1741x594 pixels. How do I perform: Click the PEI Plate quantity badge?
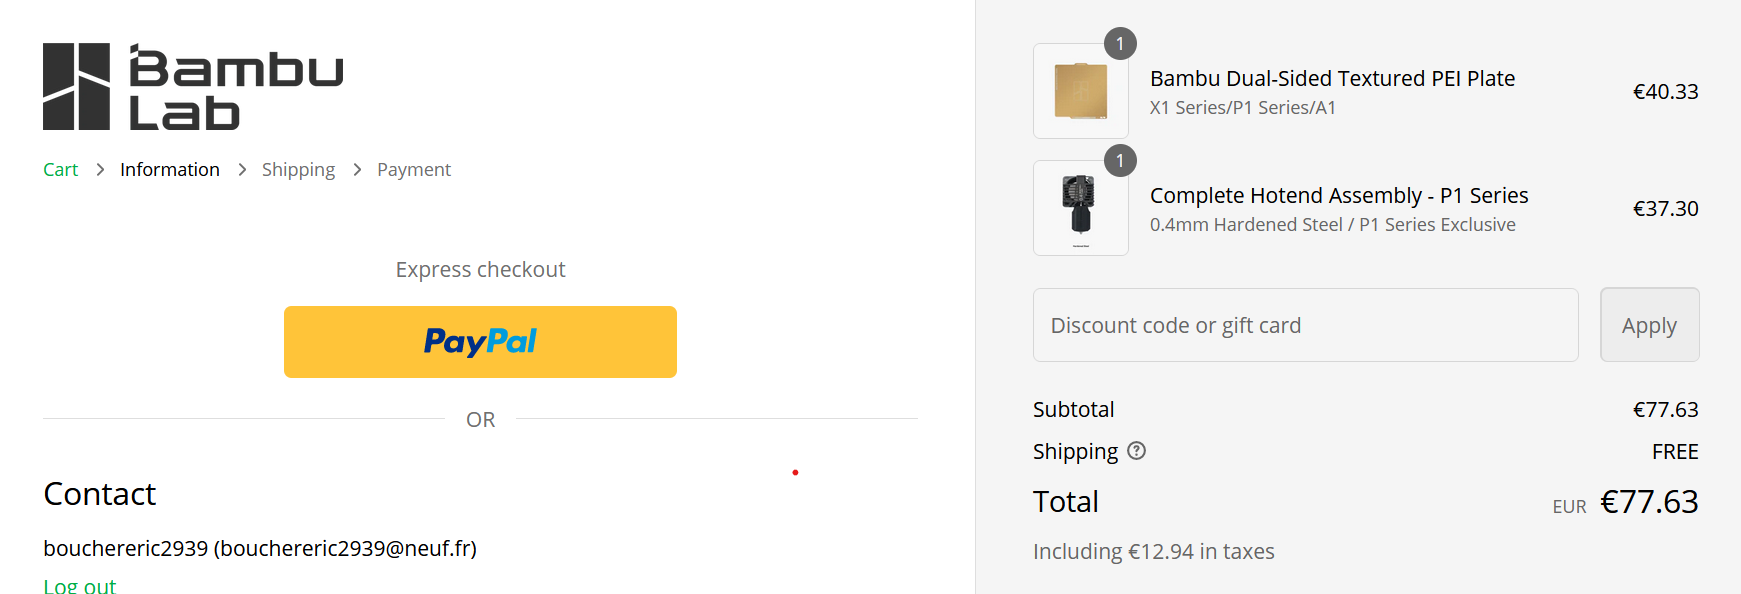pos(1120,44)
